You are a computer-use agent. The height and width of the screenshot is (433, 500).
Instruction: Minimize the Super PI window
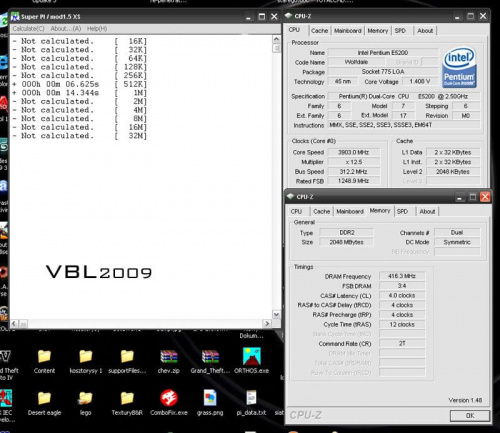click(x=248, y=17)
